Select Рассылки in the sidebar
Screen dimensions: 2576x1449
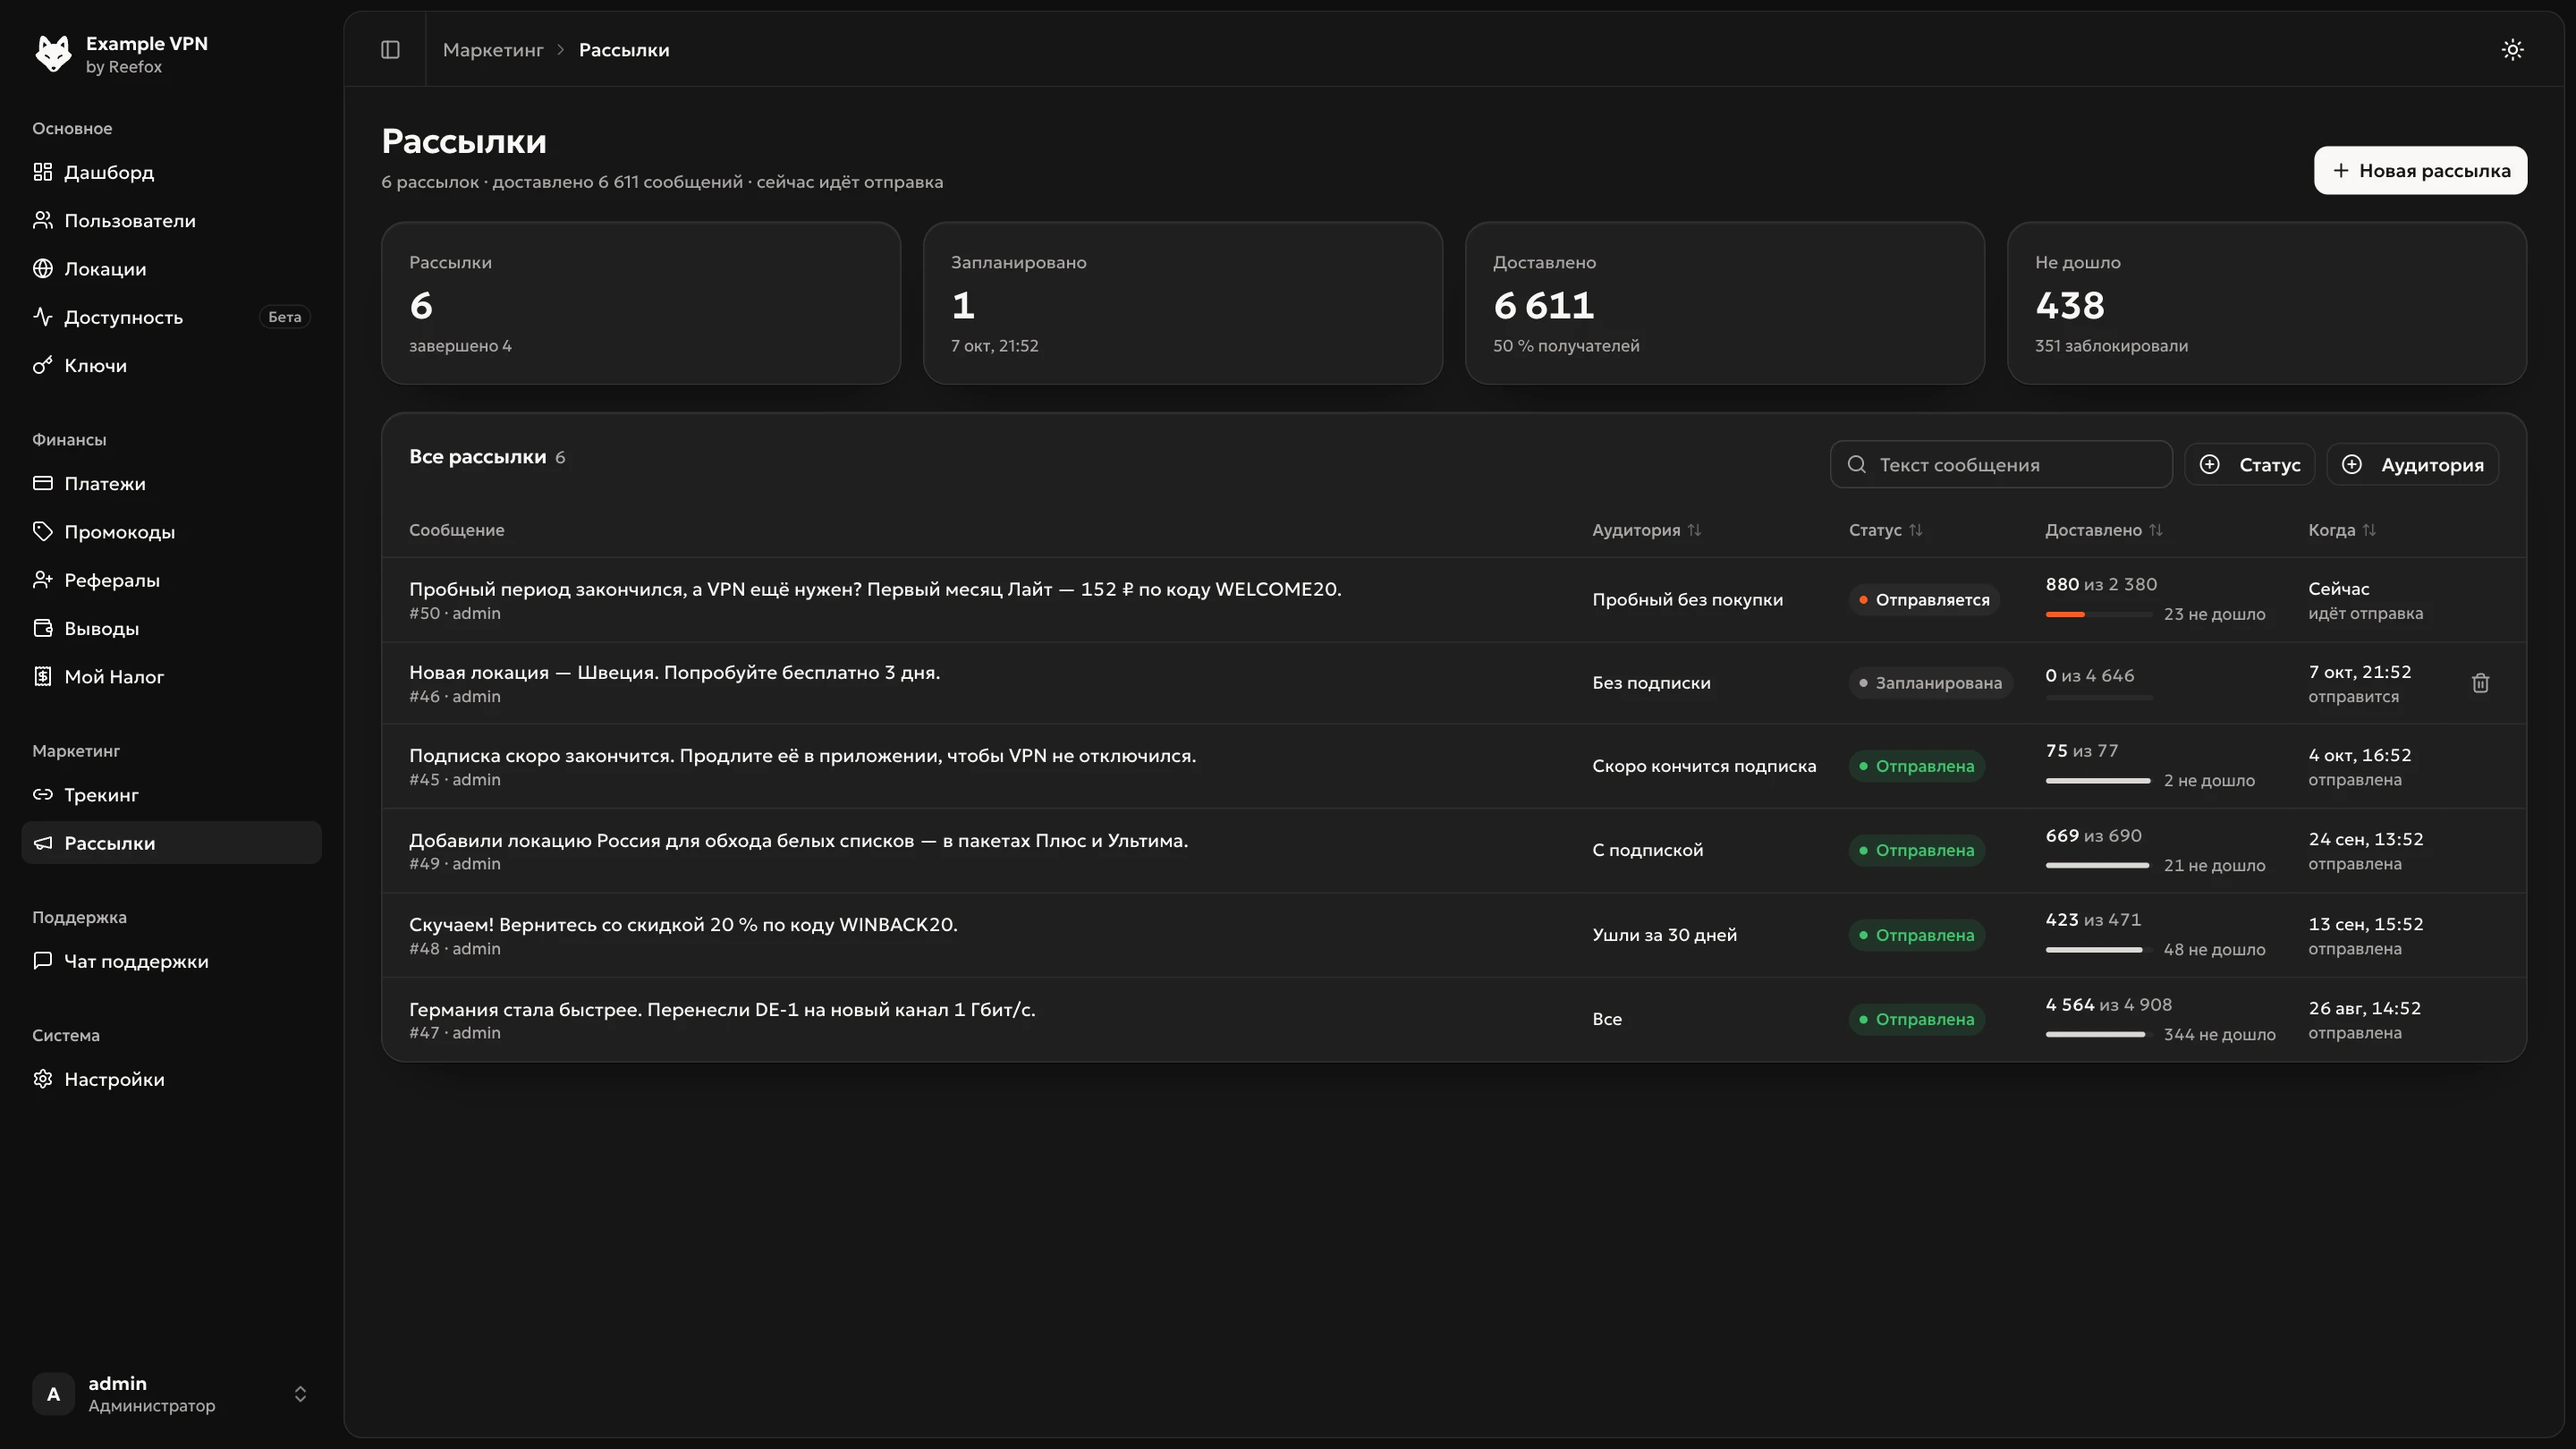coord(171,843)
